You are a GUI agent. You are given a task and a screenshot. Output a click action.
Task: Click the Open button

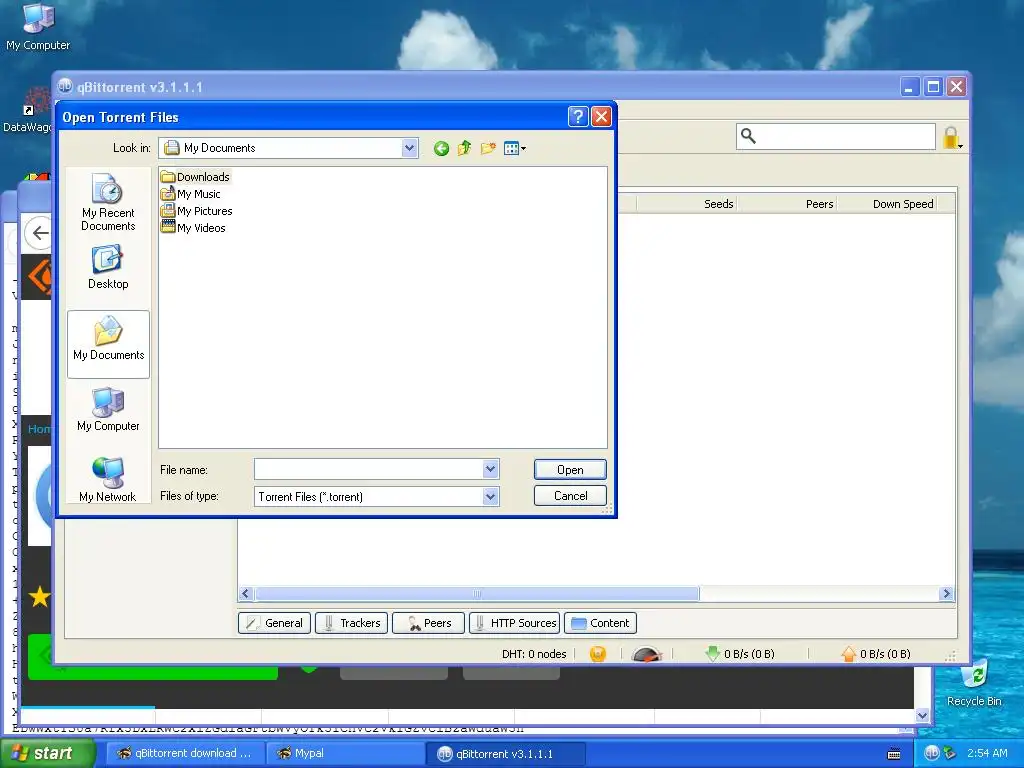point(570,470)
